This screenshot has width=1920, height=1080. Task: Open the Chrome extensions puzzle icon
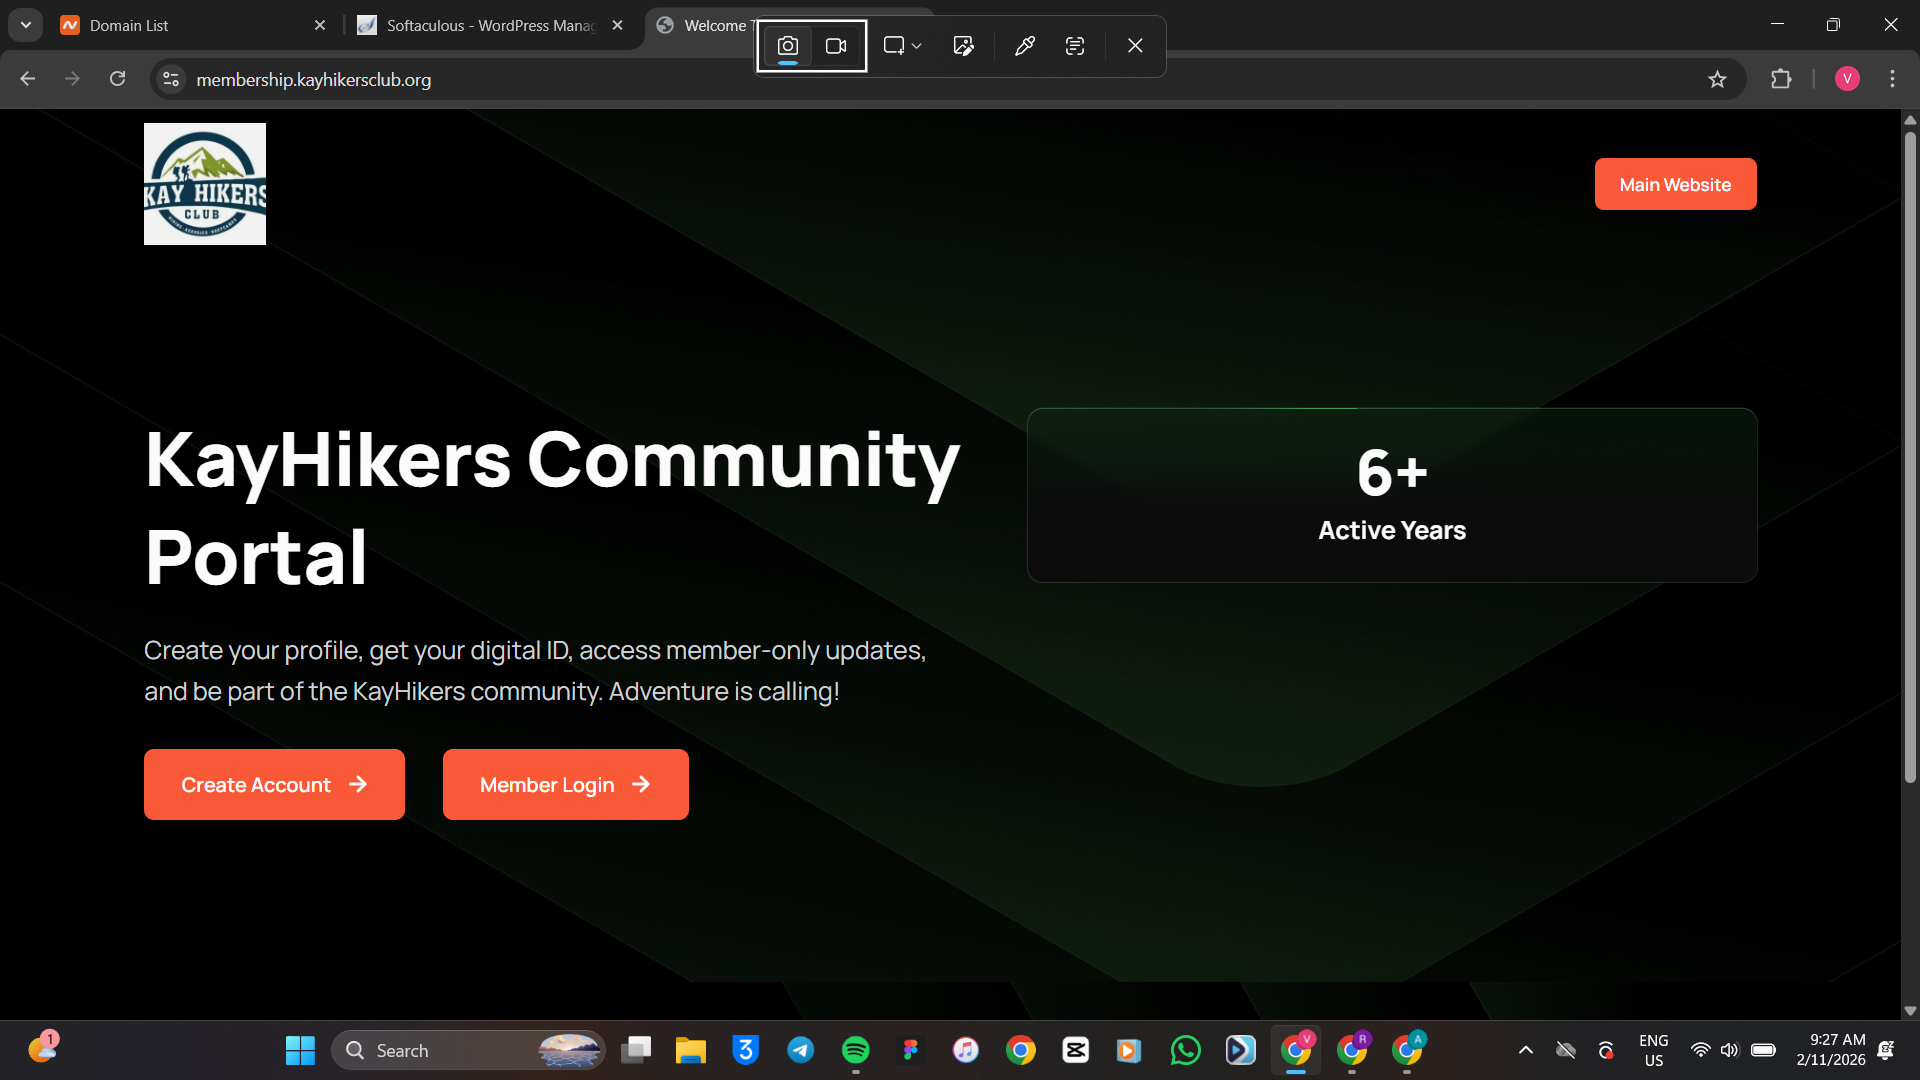point(1781,80)
